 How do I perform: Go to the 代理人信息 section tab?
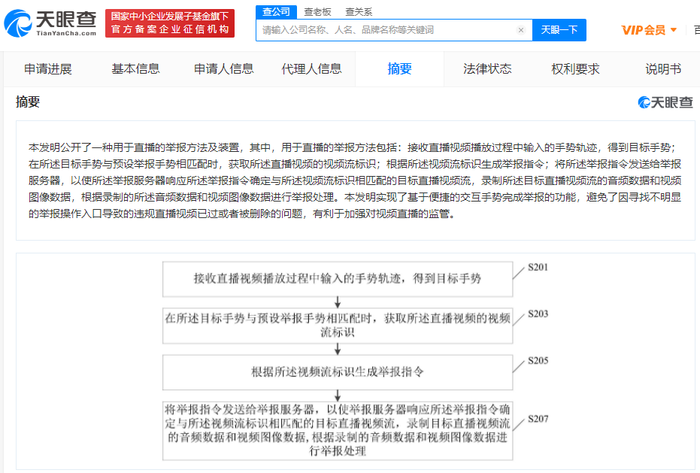coord(312,69)
